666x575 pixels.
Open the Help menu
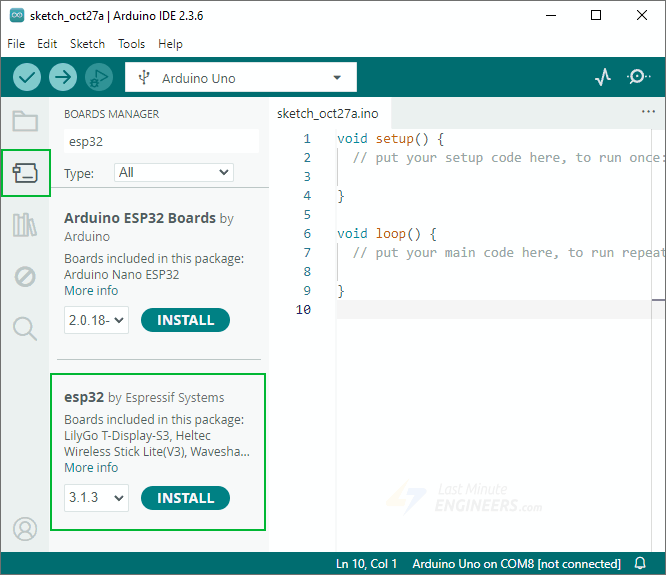[x=170, y=44]
